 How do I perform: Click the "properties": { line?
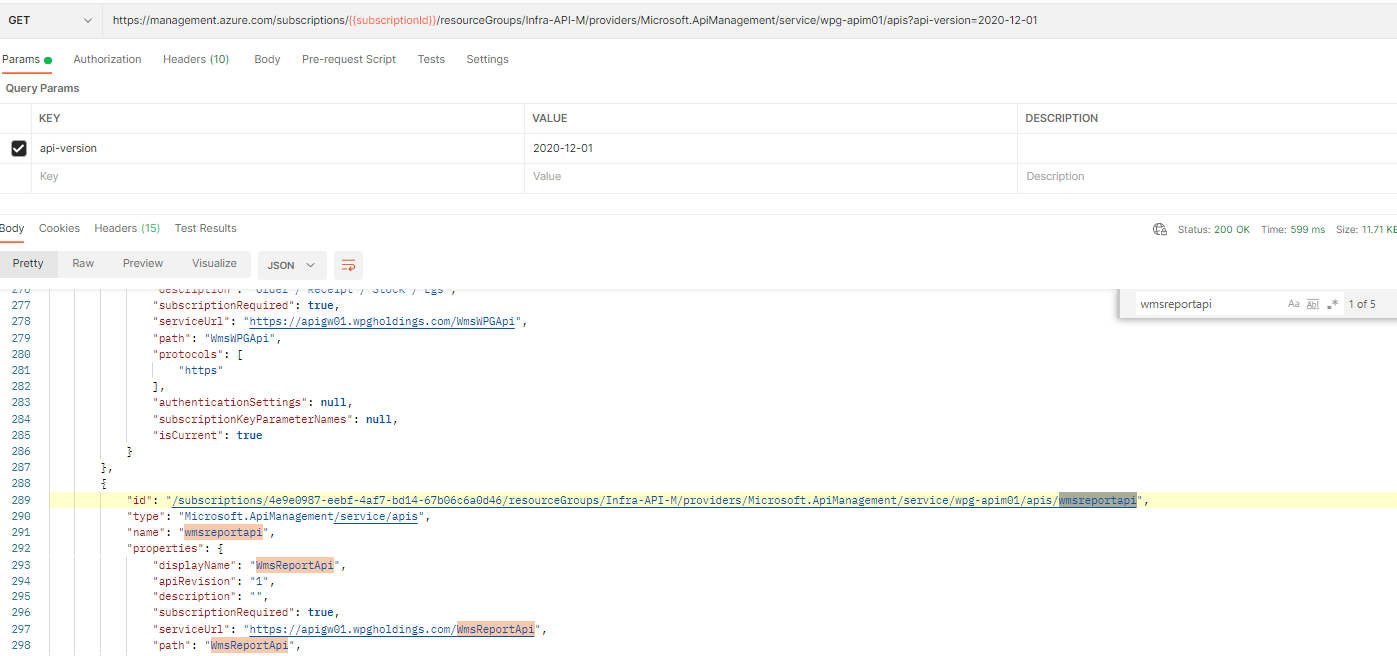[175, 549]
